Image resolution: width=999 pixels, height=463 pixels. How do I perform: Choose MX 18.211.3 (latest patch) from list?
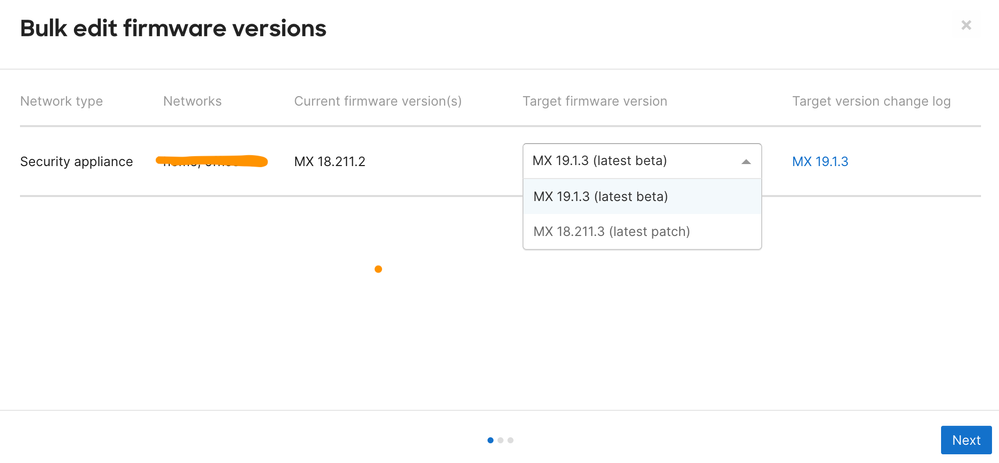(611, 232)
